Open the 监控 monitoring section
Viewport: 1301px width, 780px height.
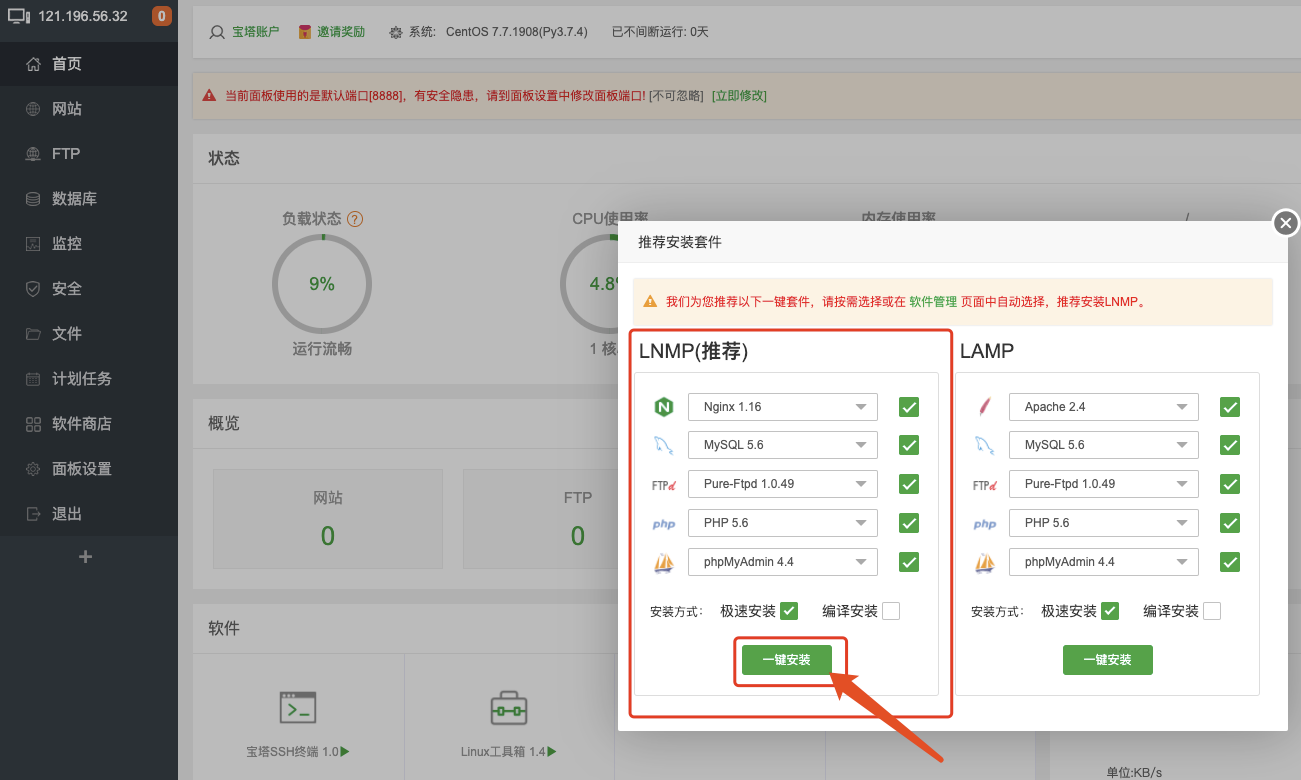(89, 244)
